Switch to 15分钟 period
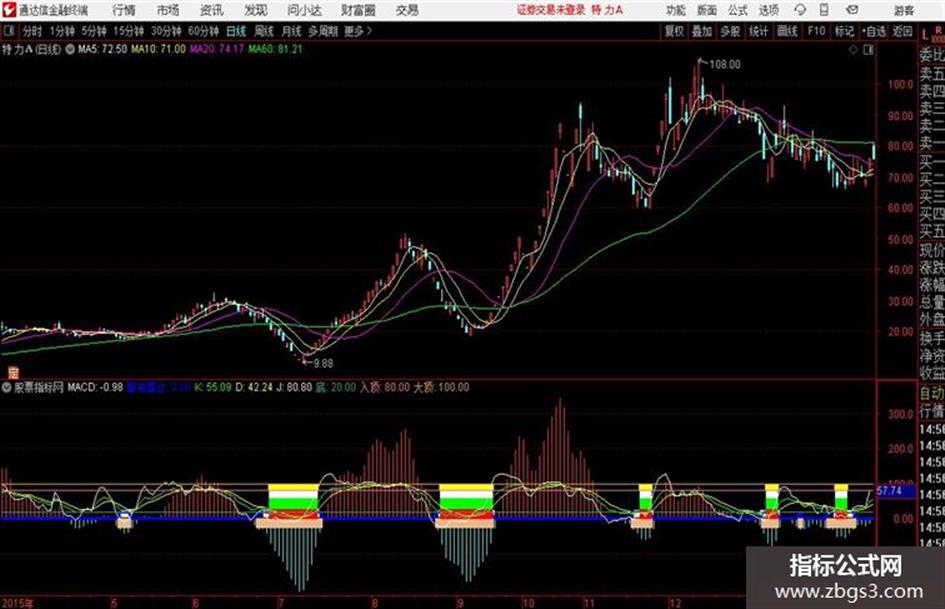The height and width of the screenshot is (609, 945). tap(128, 31)
